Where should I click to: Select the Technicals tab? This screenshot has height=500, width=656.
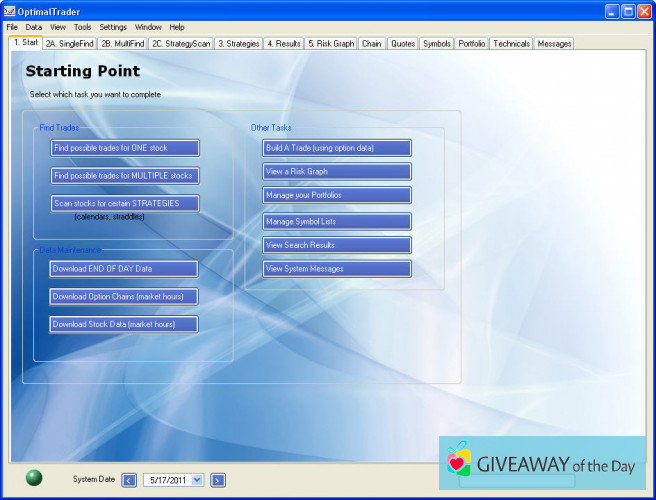click(511, 44)
